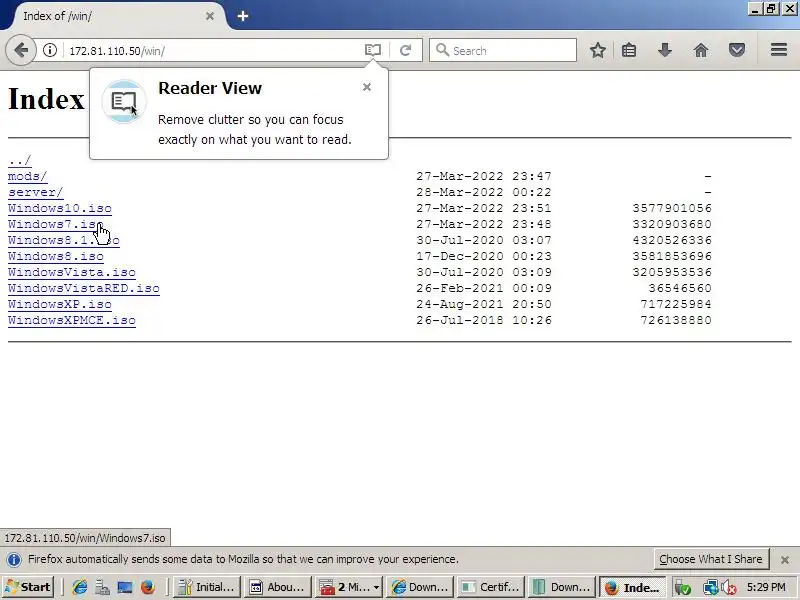Click the Reader View illustration icon in popup
This screenshot has width=800, height=600.
pos(124,101)
